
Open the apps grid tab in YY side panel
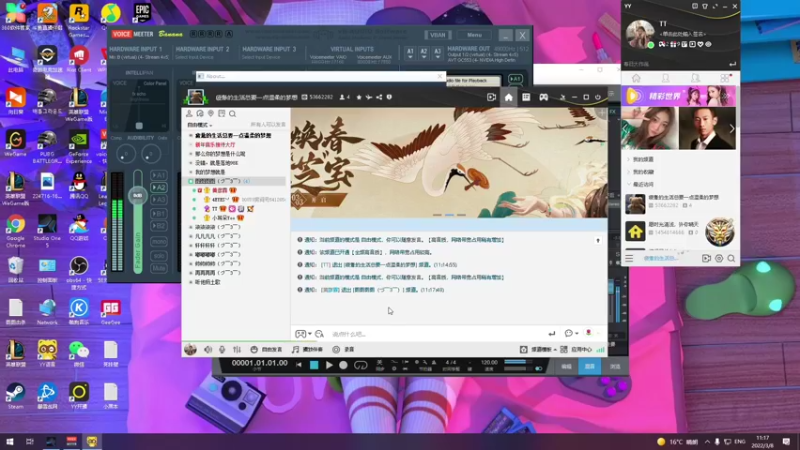pyautogui.click(x=725, y=79)
